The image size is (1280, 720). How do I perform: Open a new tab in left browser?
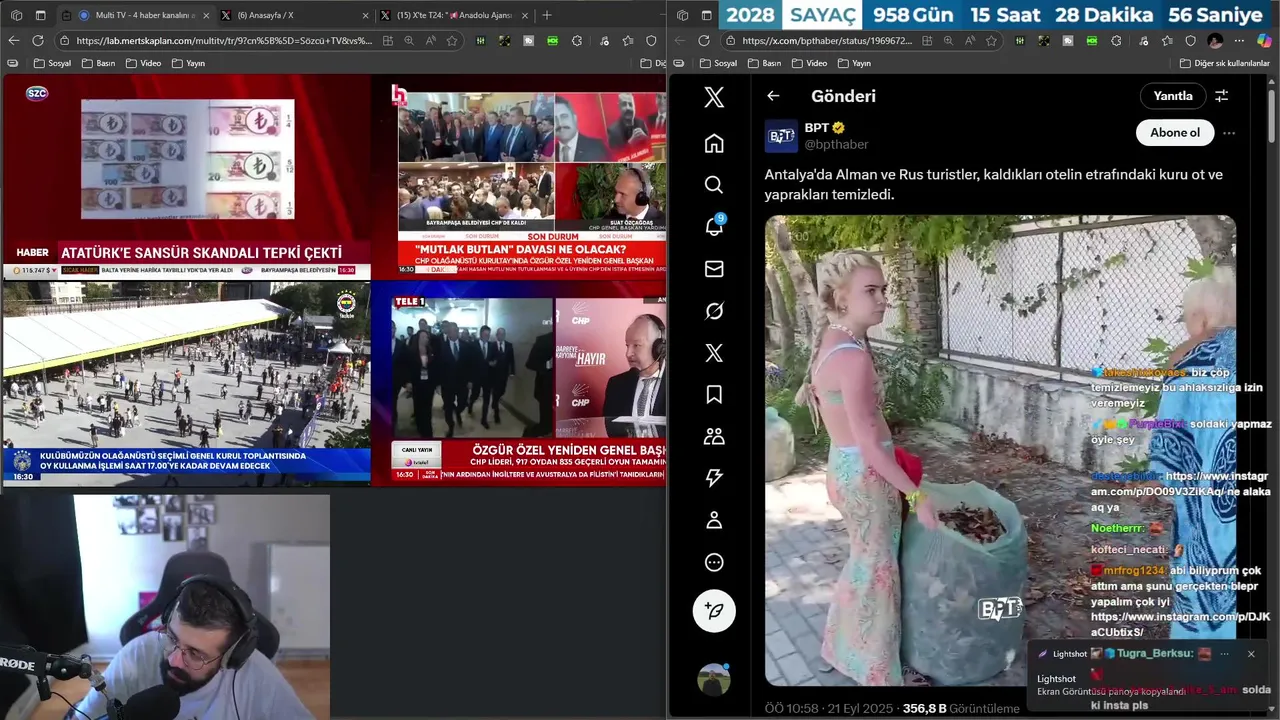546,15
